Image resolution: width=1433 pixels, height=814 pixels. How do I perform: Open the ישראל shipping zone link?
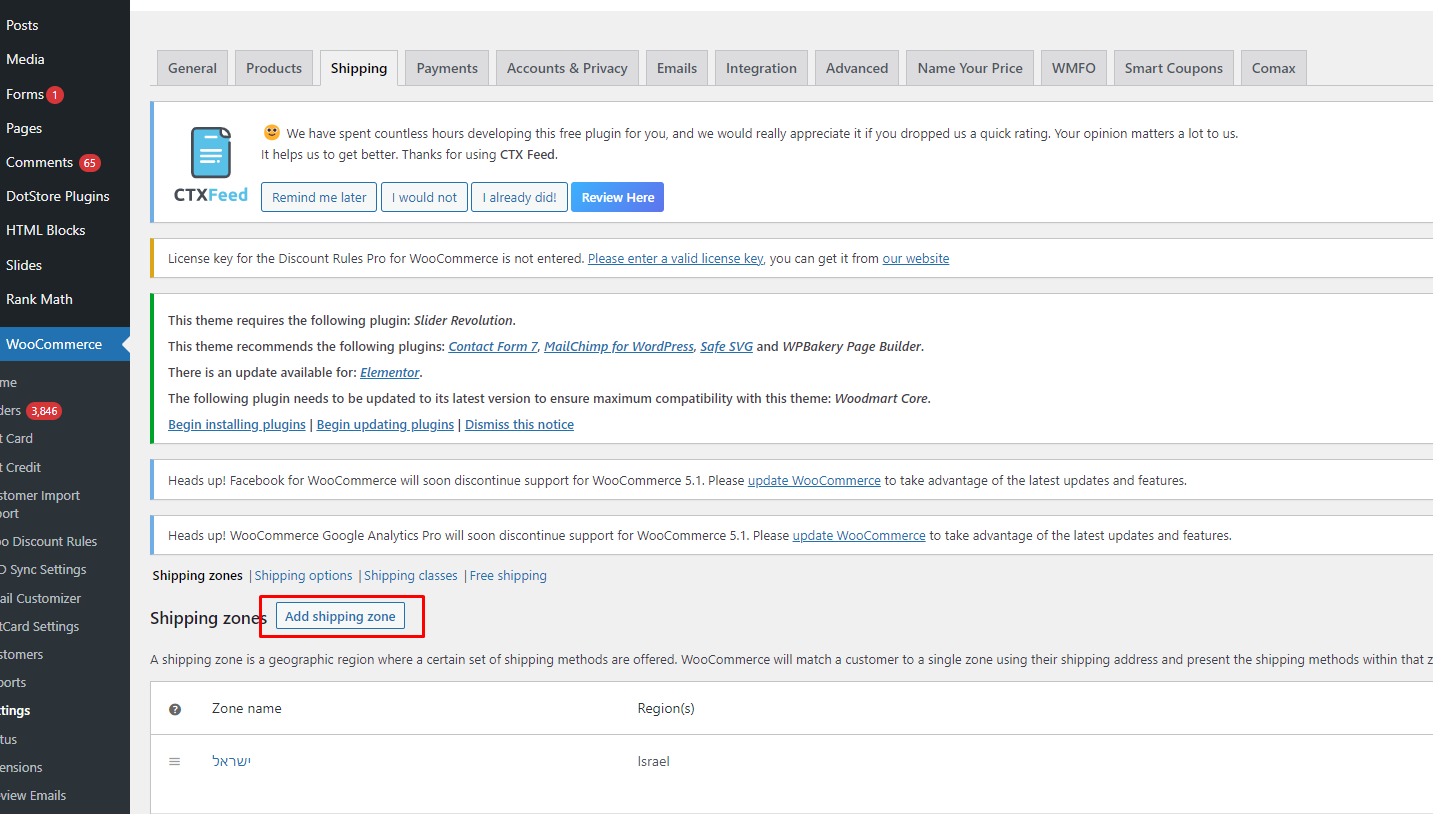point(231,762)
